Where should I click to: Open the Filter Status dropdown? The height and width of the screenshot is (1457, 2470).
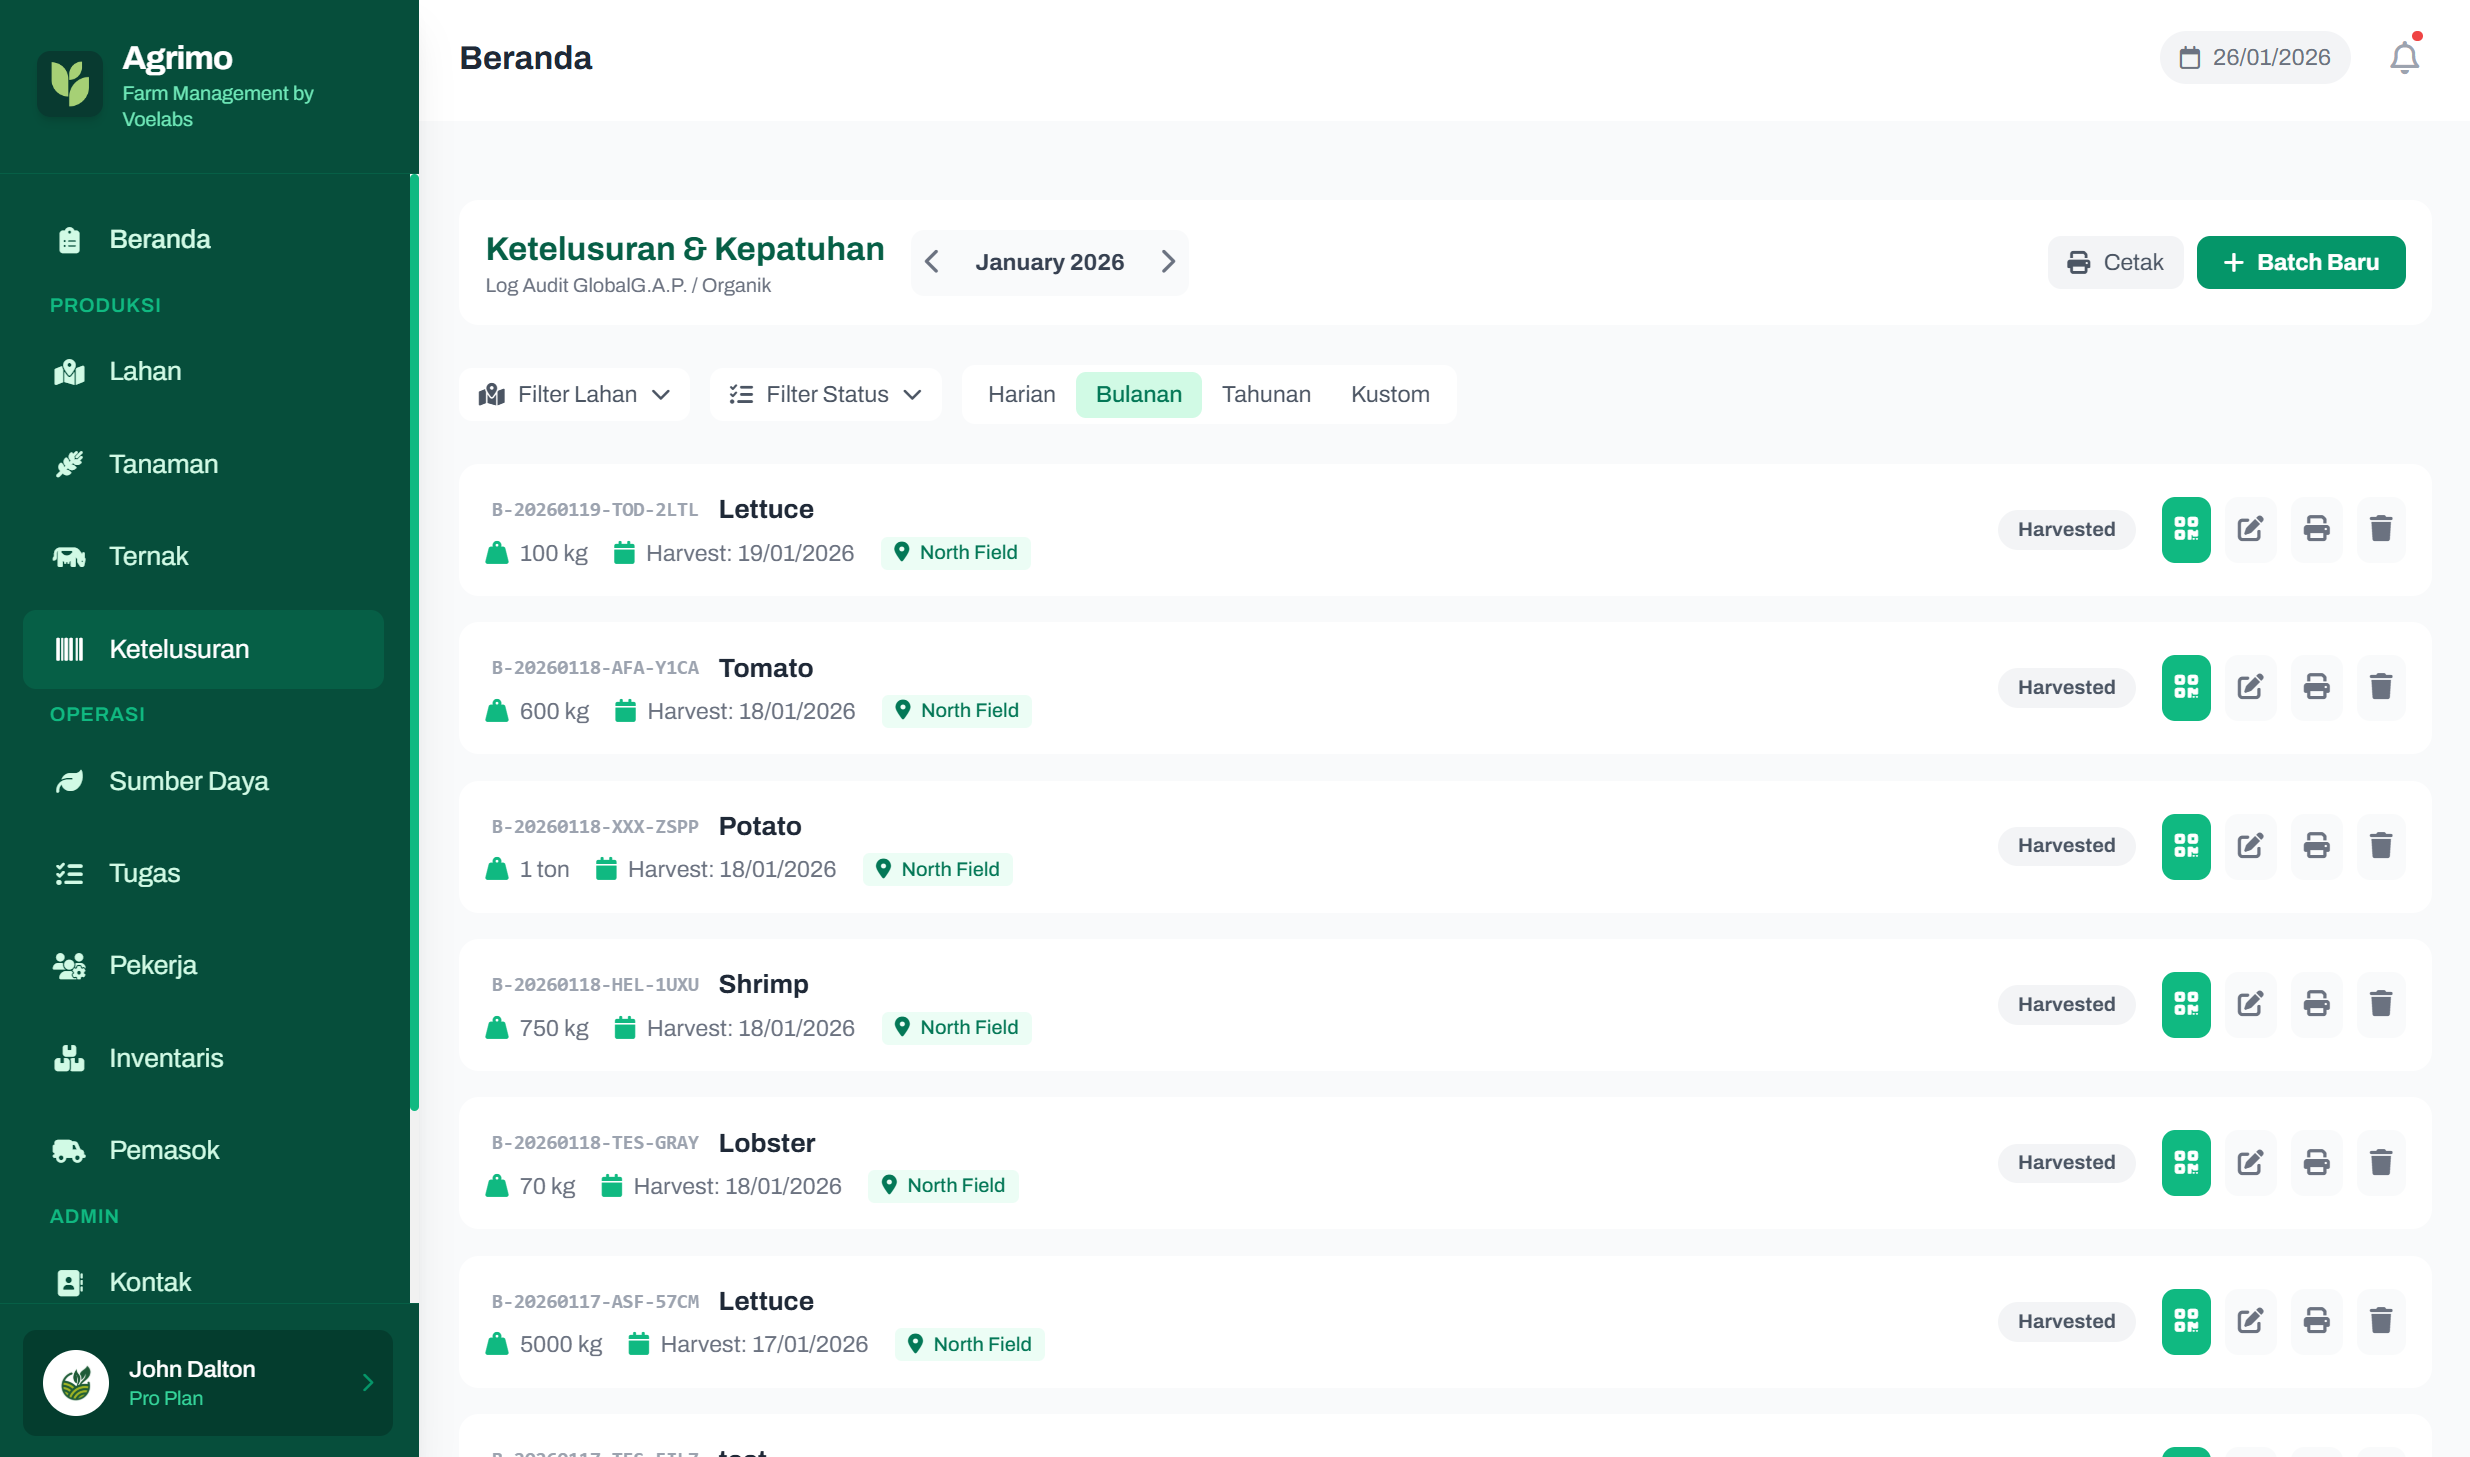click(825, 394)
